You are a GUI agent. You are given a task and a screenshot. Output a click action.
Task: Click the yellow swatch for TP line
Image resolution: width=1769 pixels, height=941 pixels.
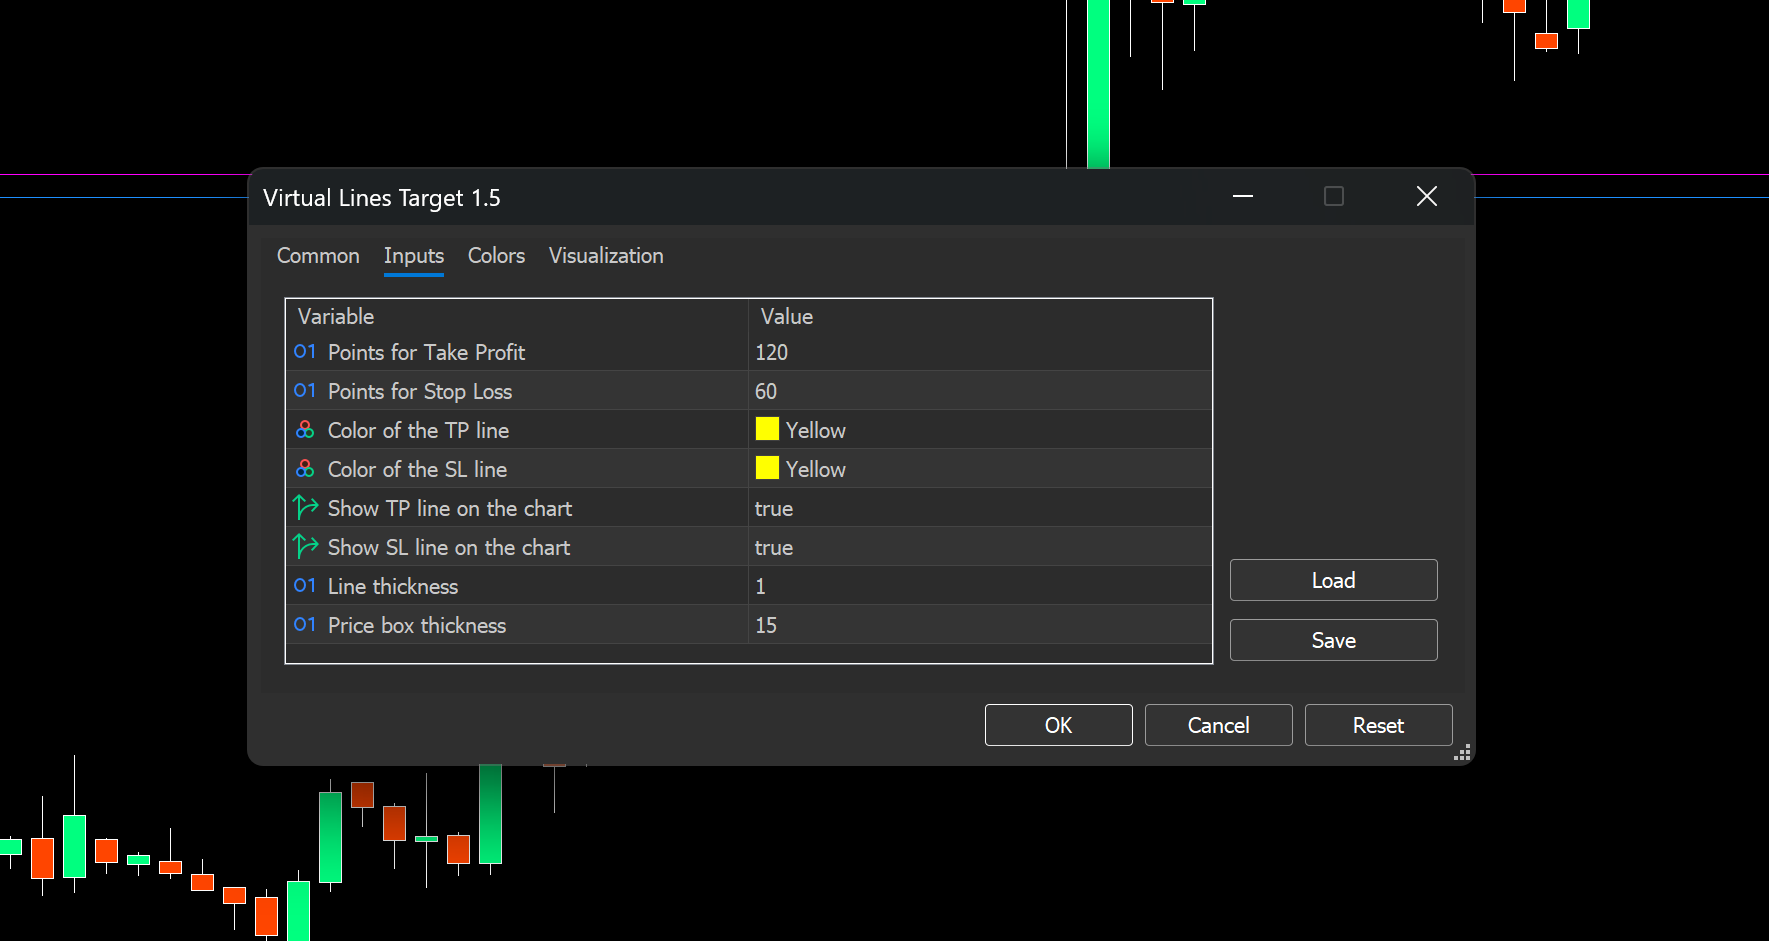coord(767,429)
